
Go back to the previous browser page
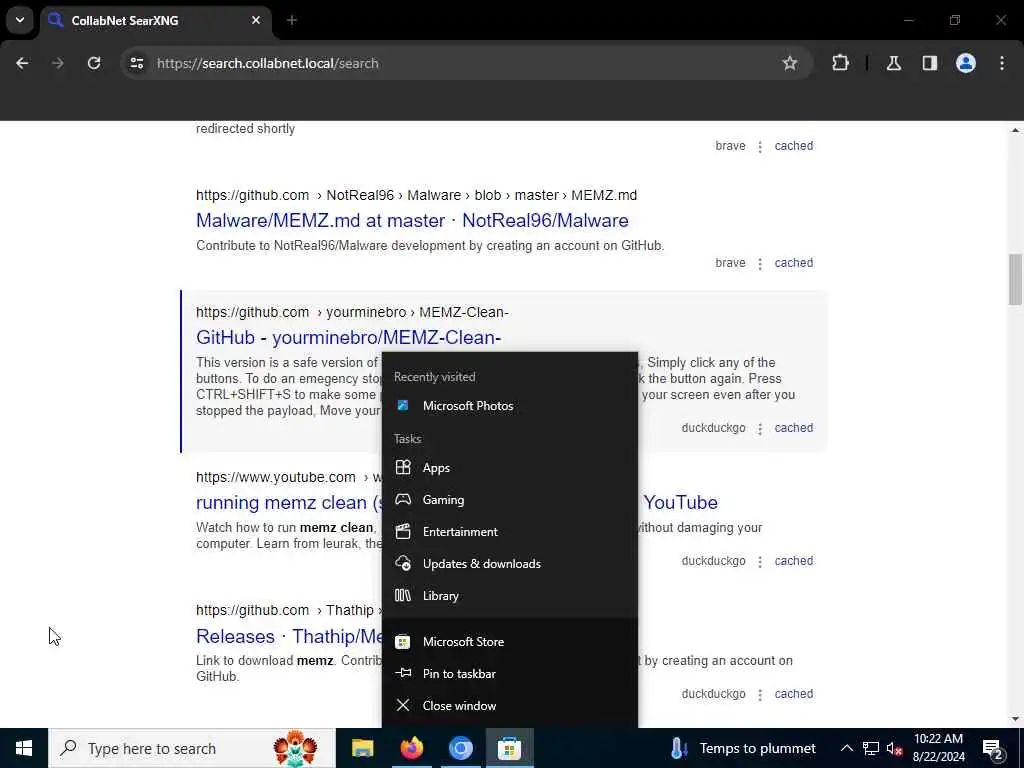pos(22,63)
